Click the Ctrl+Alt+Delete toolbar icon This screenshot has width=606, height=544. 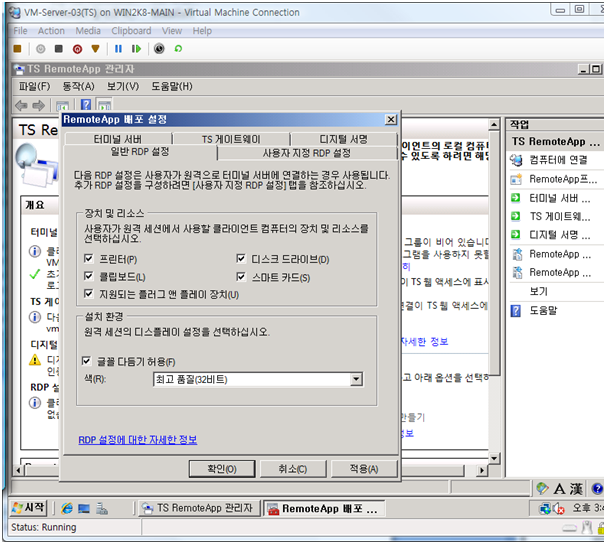coord(17,49)
